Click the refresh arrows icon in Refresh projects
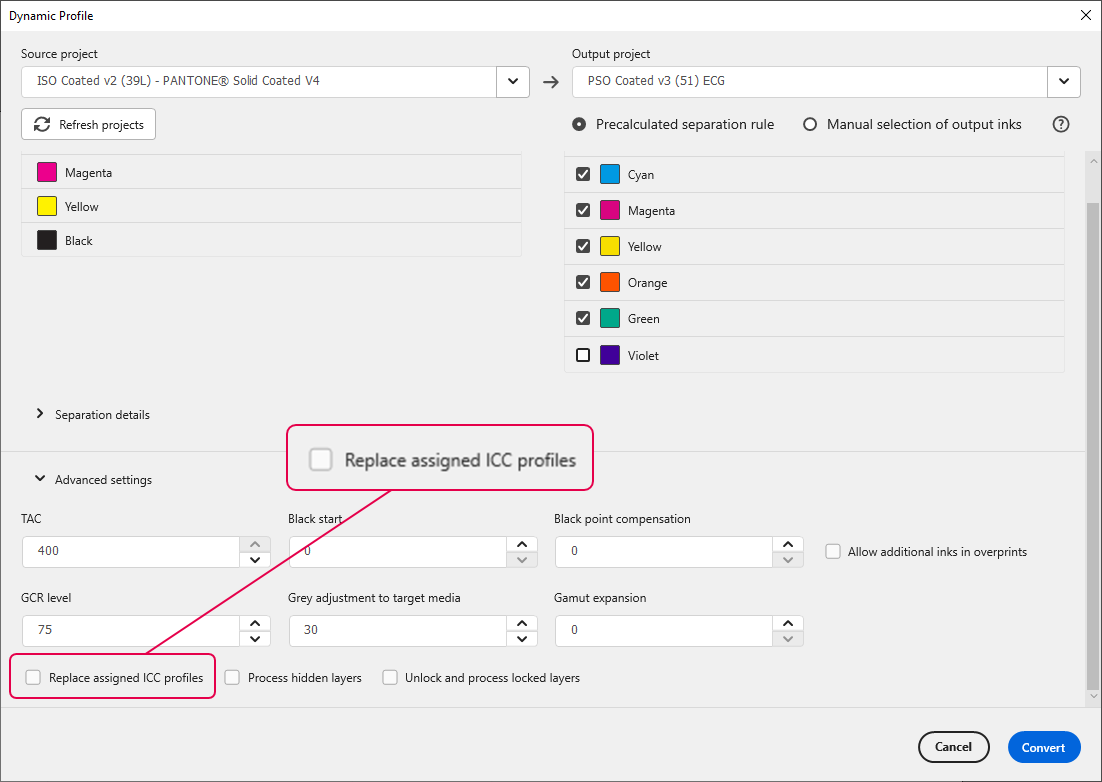Screen dimensions: 1102x782 tap(42, 124)
